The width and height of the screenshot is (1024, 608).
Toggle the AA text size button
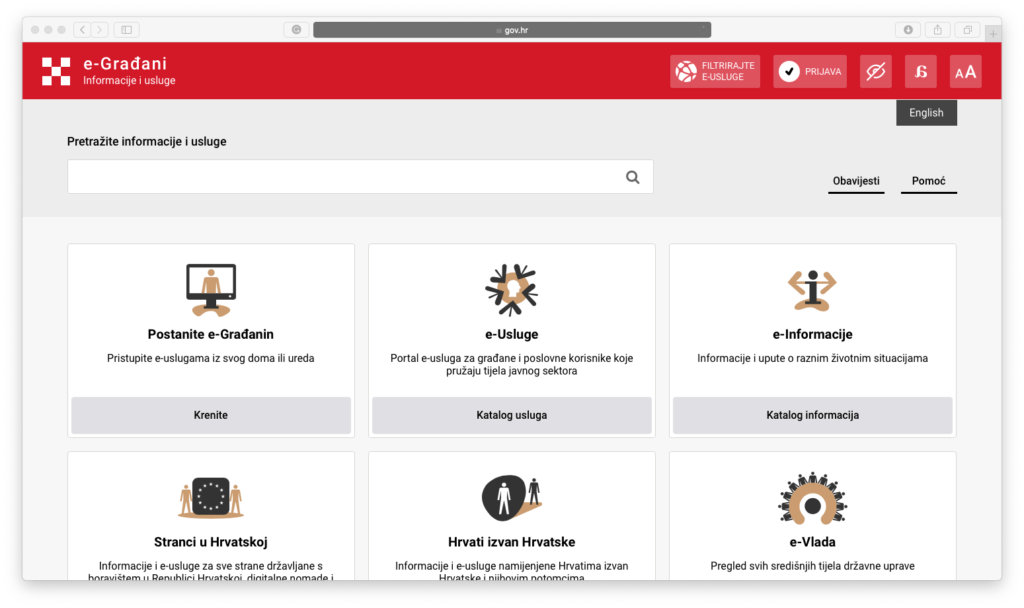coord(965,71)
